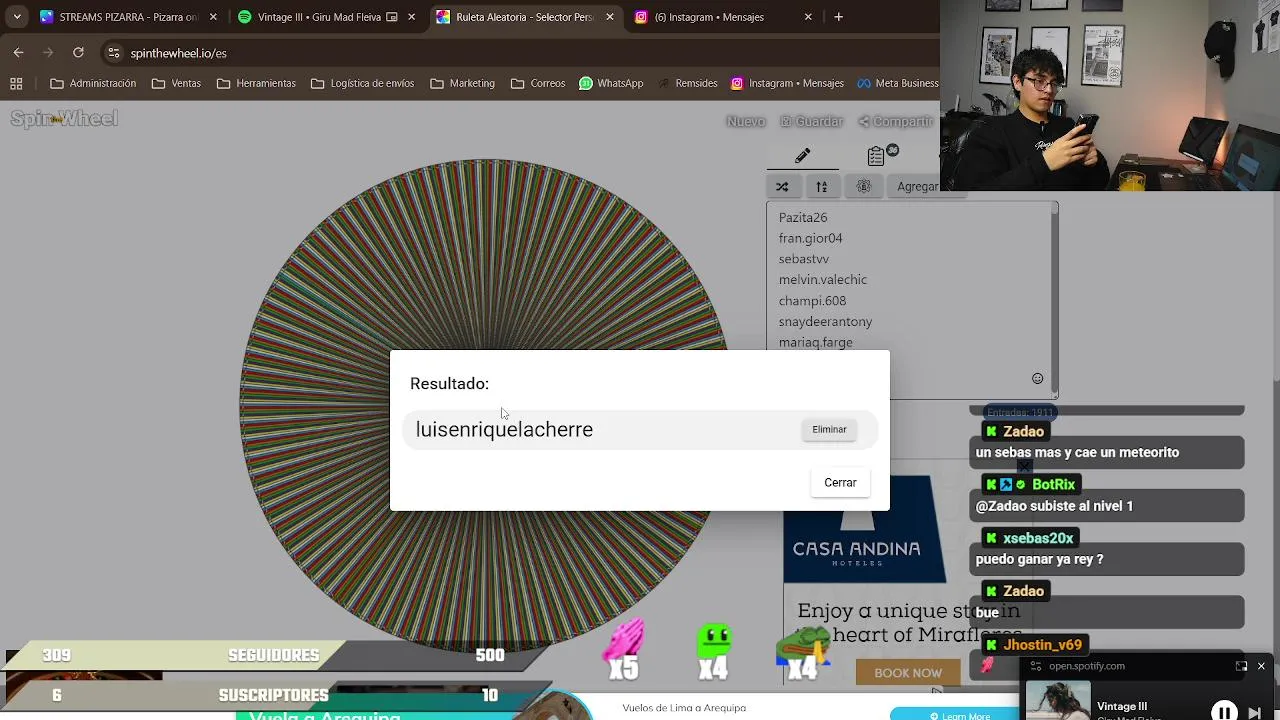Click the fran.gior04 entry line
Viewport: 1280px width, 720px height.
coord(810,238)
